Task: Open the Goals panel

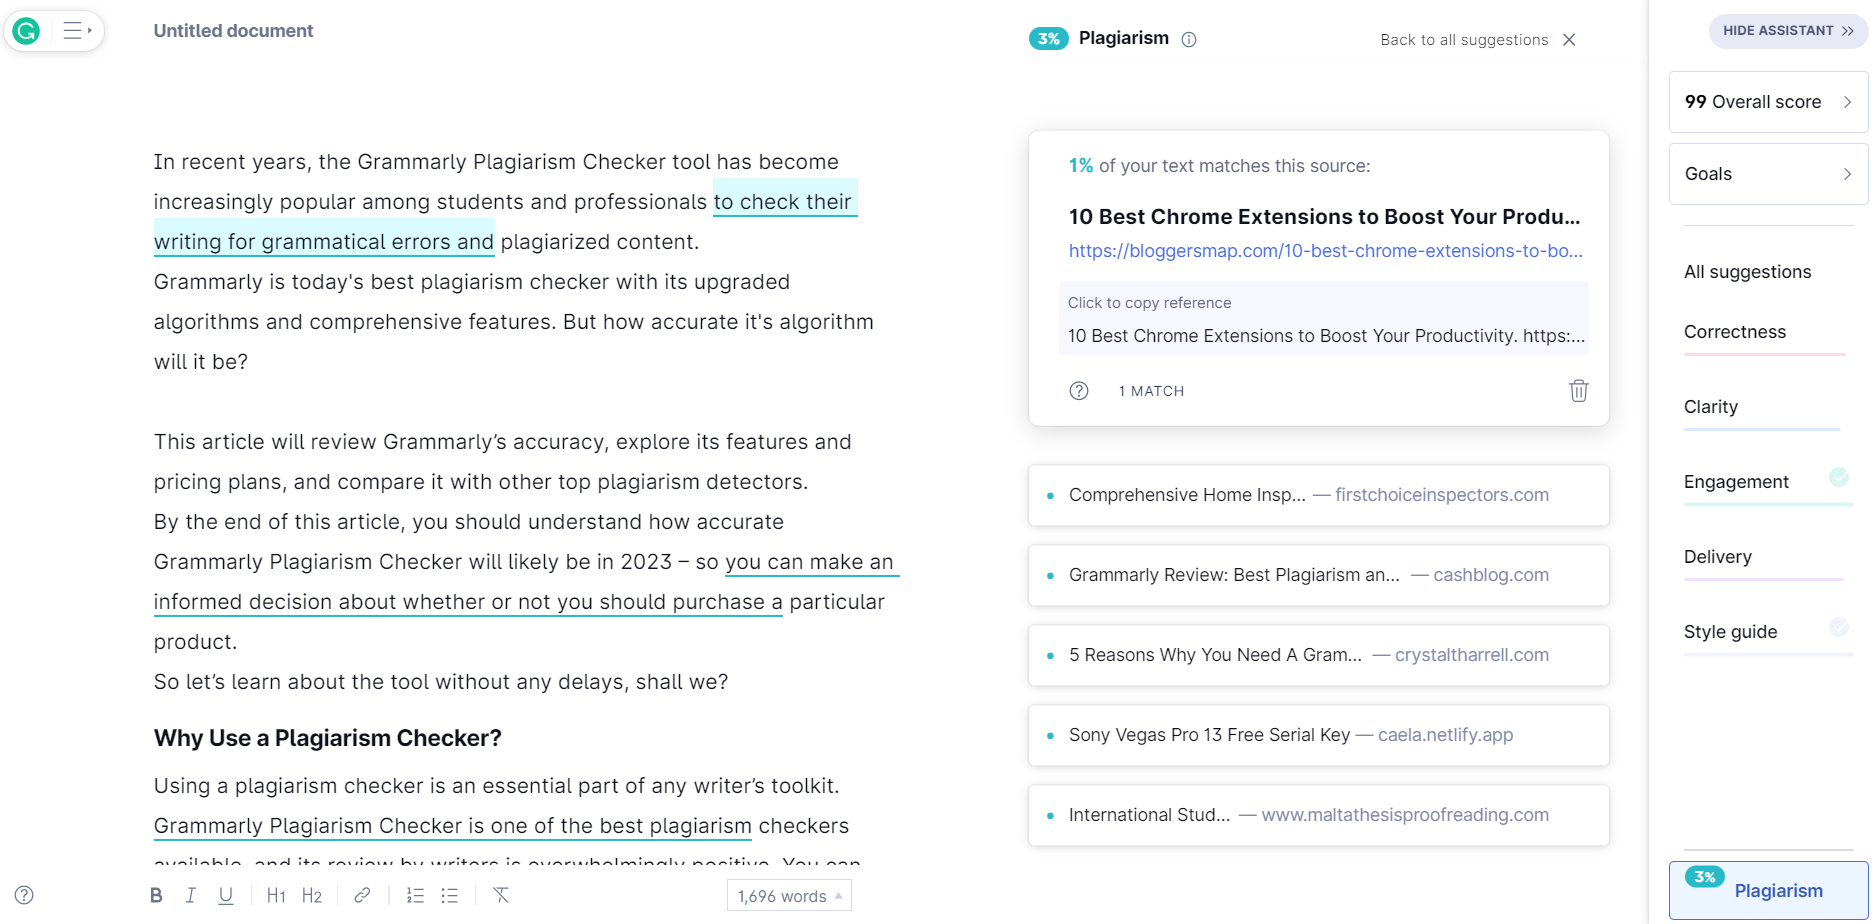Action: pyautogui.click(x=1768, y=174)
